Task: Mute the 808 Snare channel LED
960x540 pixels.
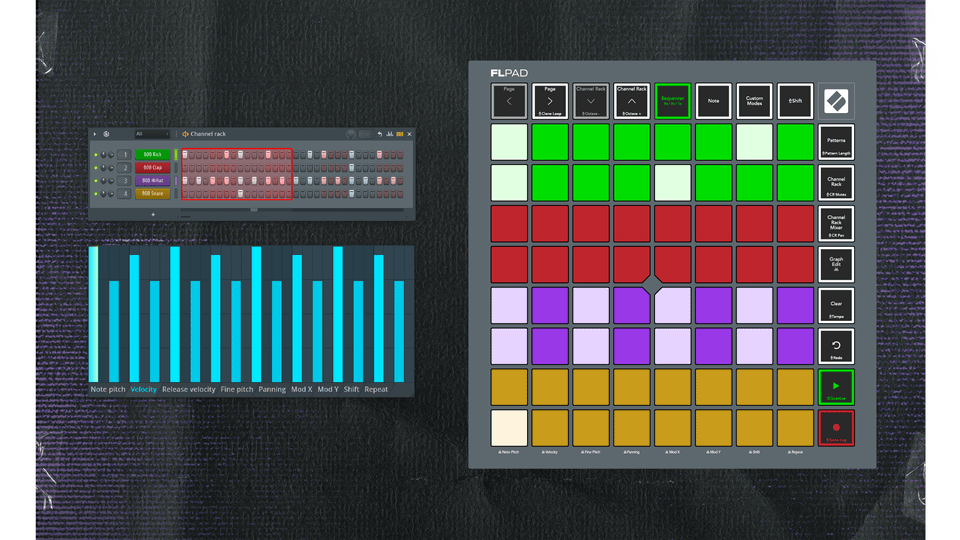Action: (x=96, y=193)
